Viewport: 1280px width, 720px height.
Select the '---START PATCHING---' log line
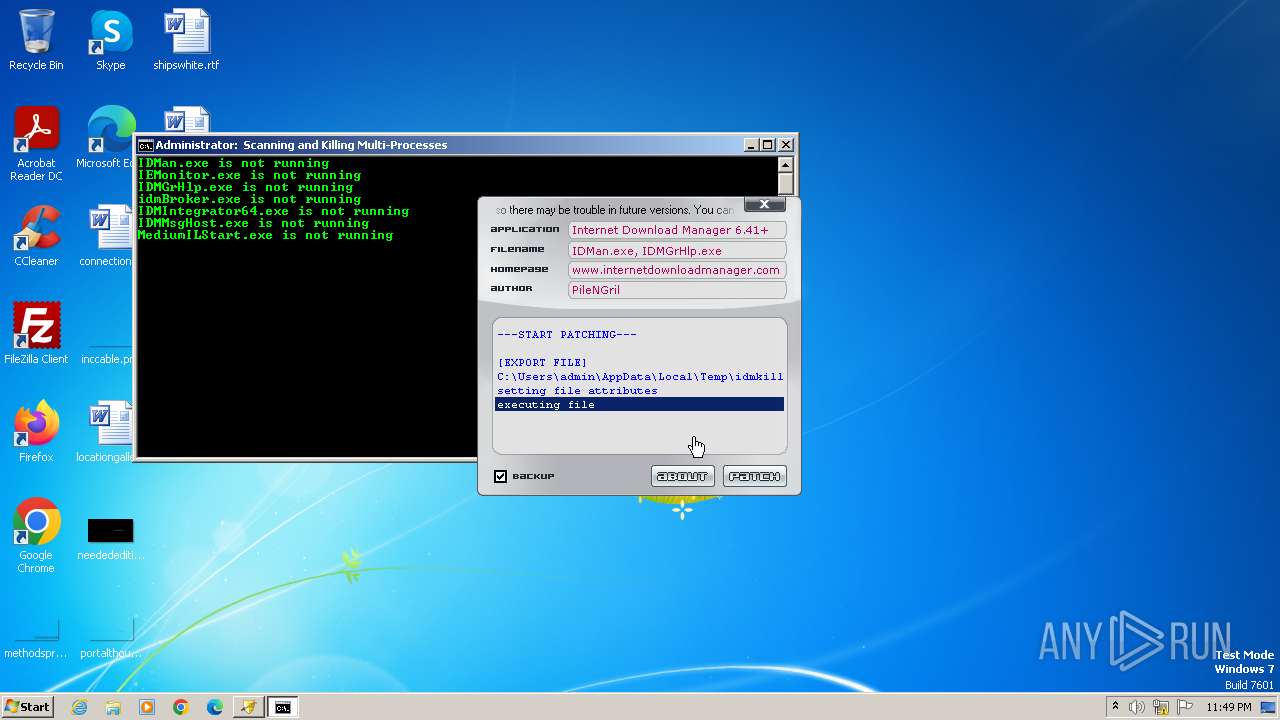(567, 335)
